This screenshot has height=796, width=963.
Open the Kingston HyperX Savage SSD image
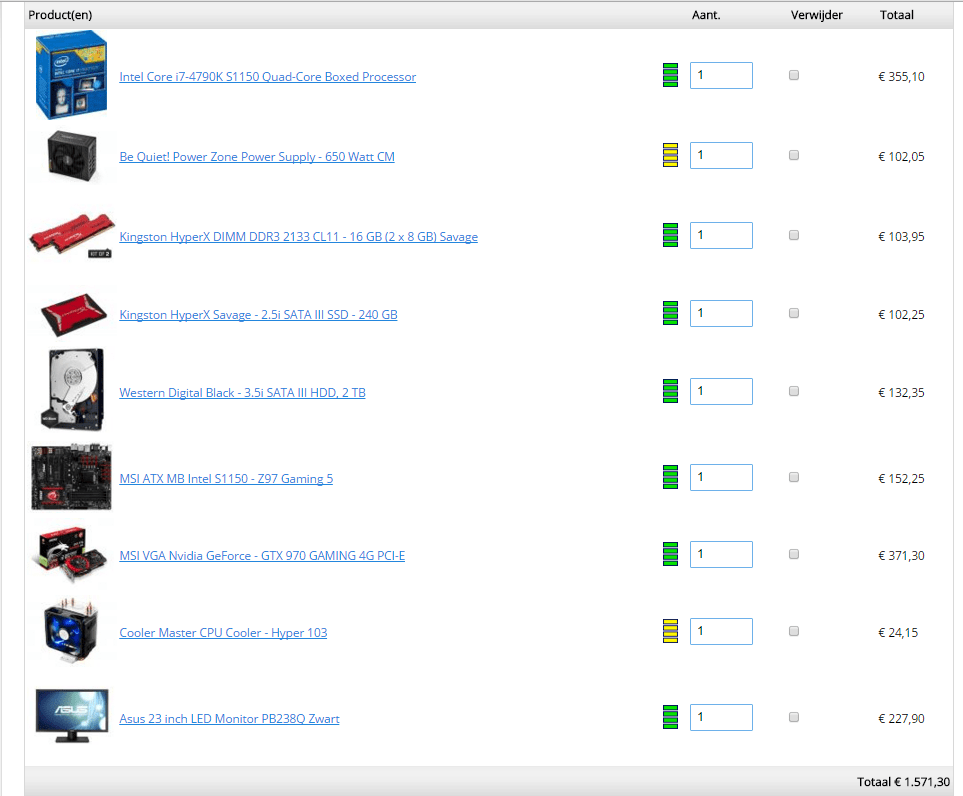(74, 314)
